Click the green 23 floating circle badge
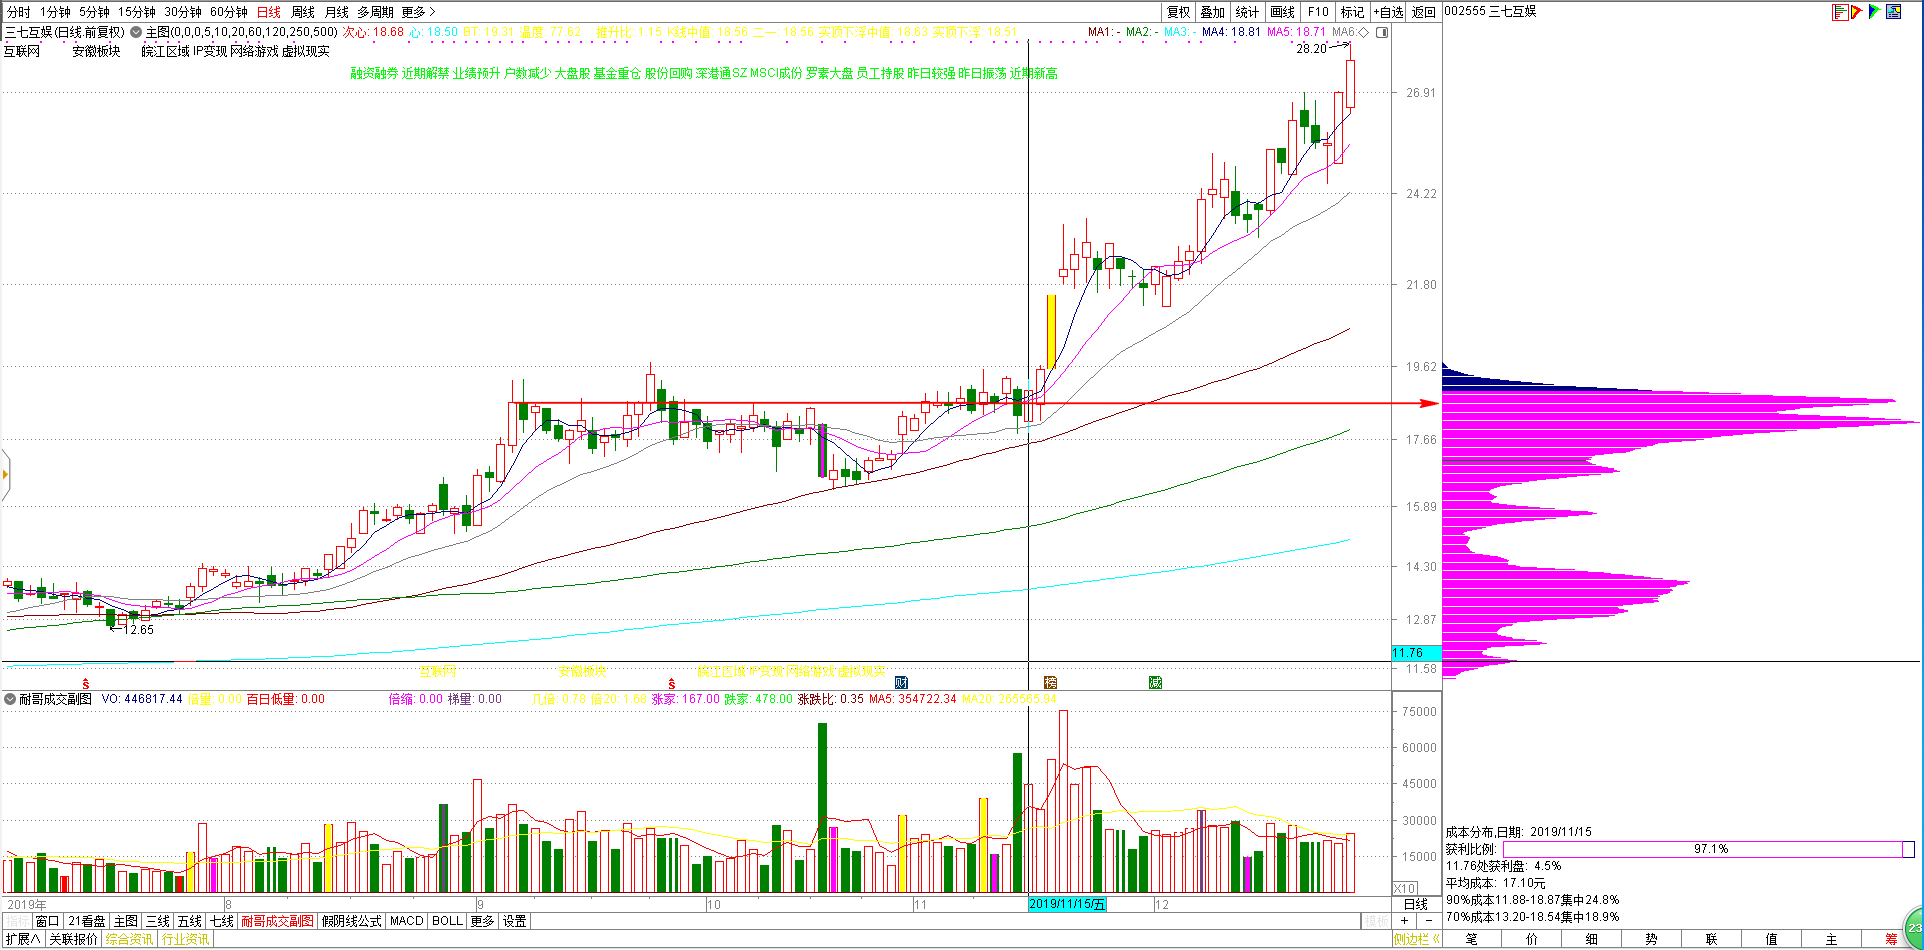 pos(1914,927)
